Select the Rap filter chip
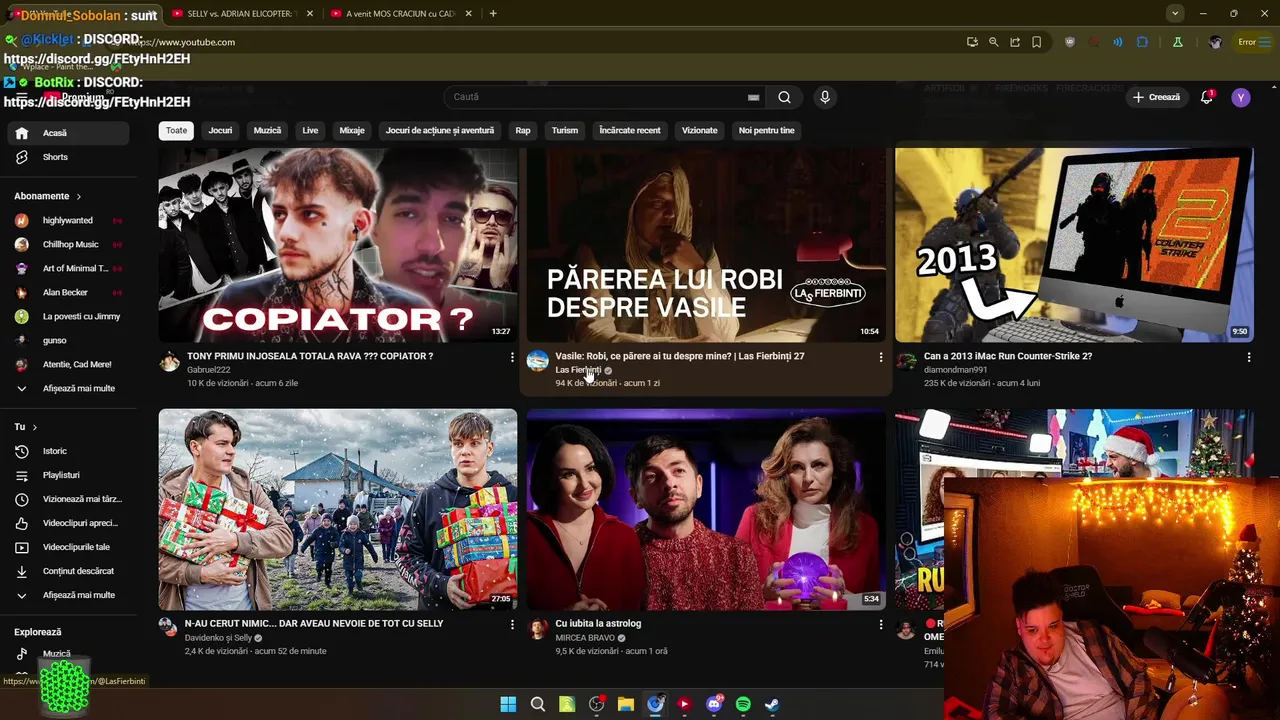Viewport: 1280px width, 720px height. 523,130
